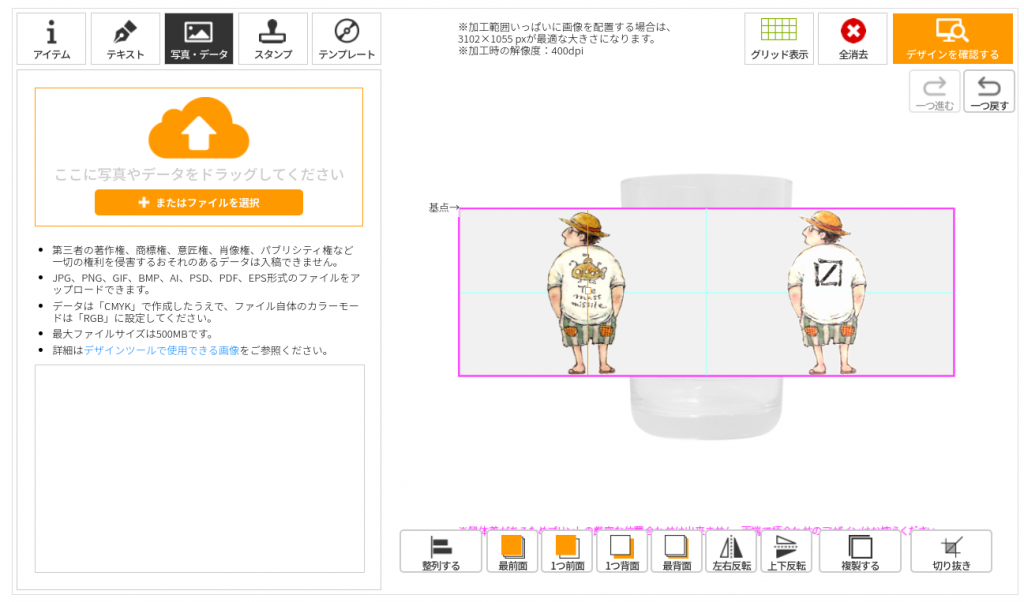Image resolution: width=1024 pixels, height=602 pixels.
Task: Click the ここに写真やデータをドラッグしてください text
Action: 199,174
